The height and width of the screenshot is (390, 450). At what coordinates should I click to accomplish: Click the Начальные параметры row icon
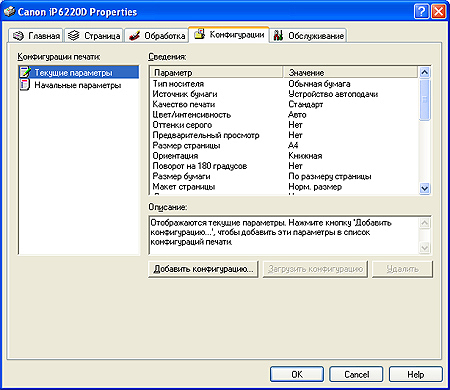coord(25,85)
